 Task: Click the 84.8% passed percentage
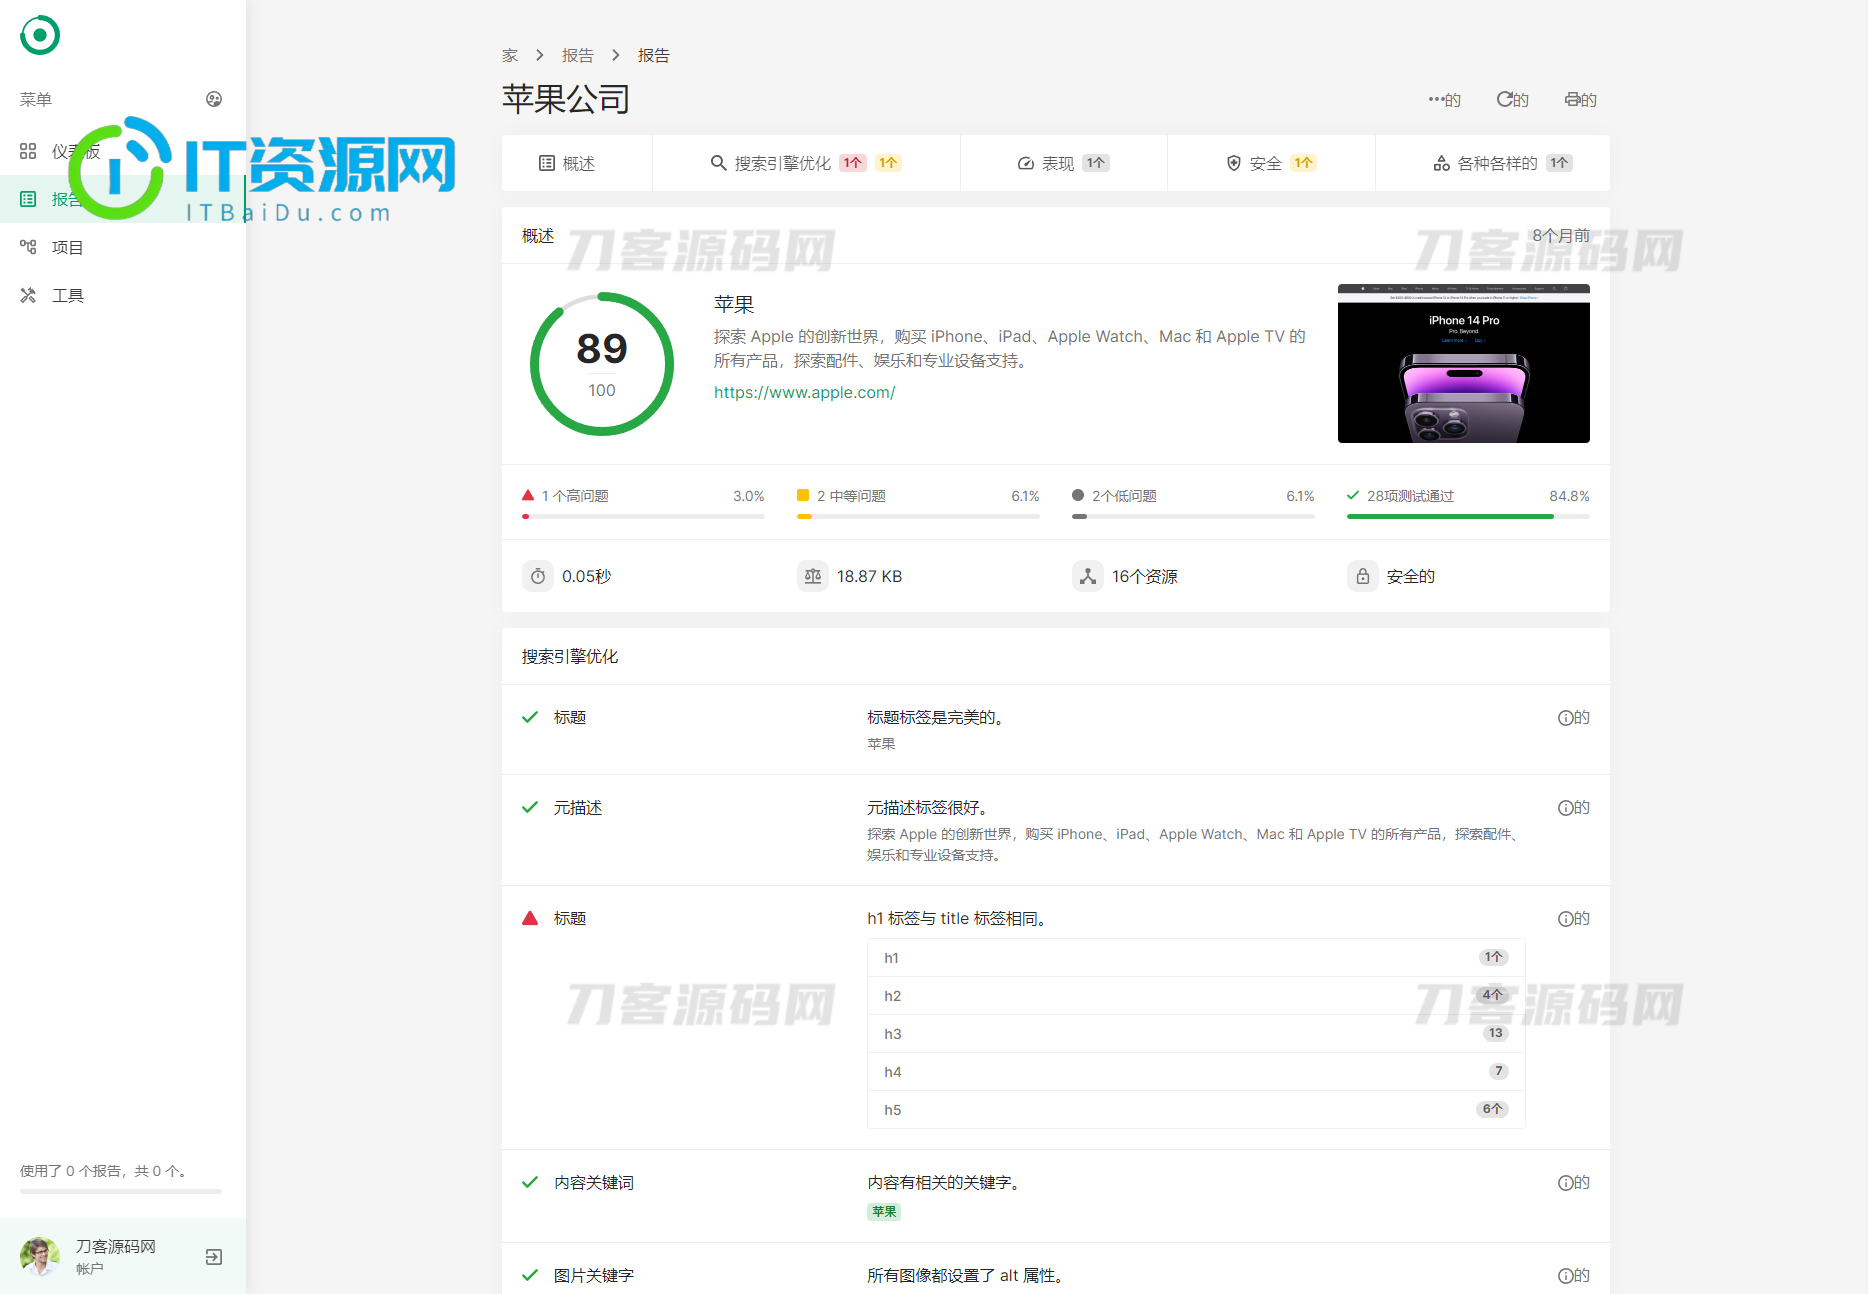coord(1569,495)
